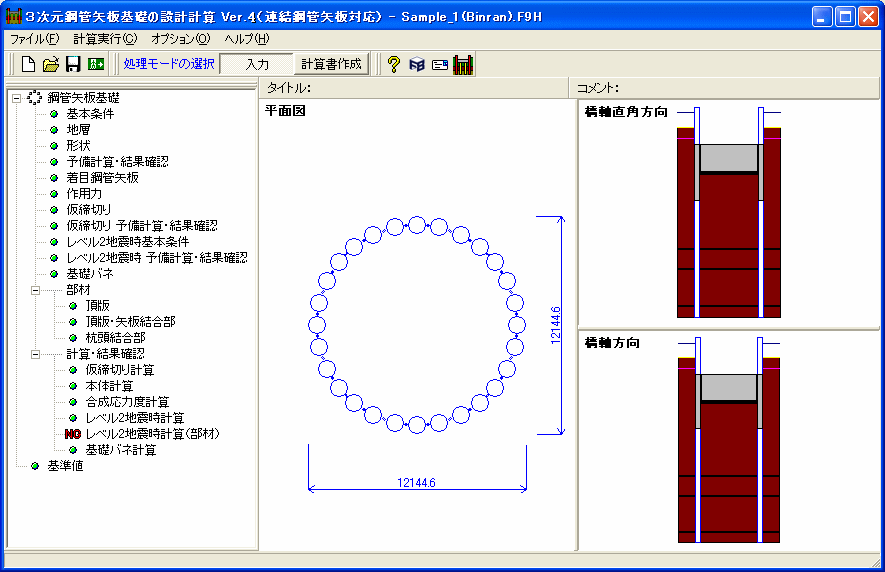Open the 計算実行(C) menu
The image size is (885, 572).
(105, 39)
